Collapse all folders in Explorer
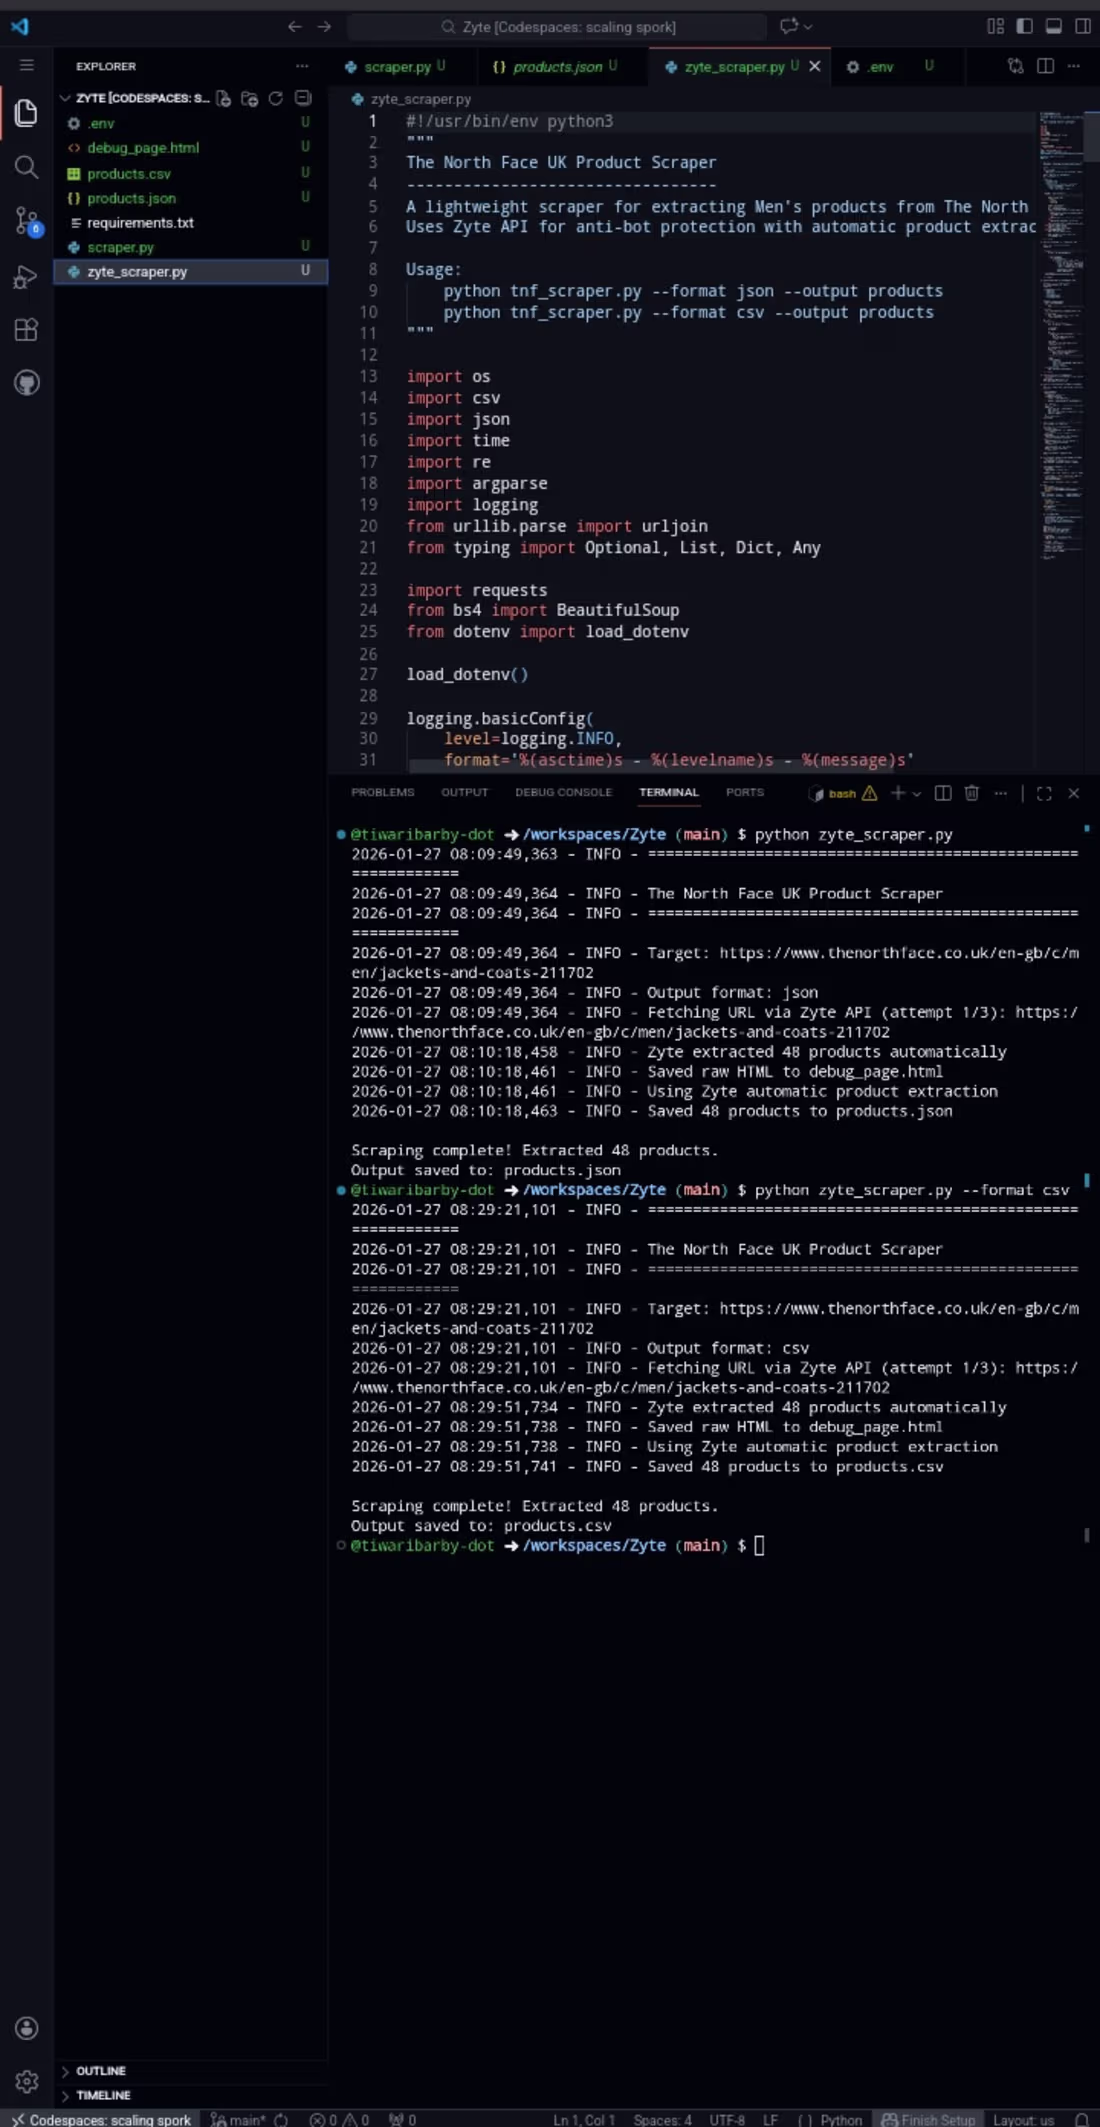 pos(303,98)
